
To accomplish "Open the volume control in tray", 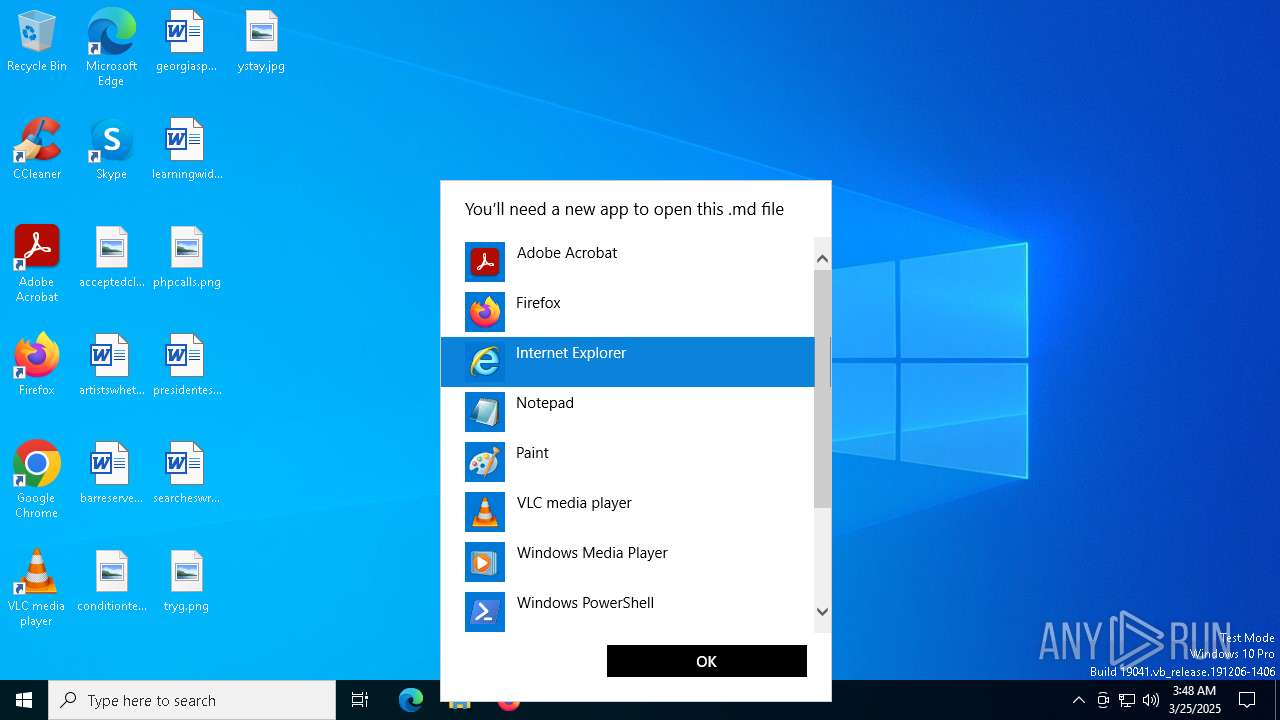I will click(1151, 700).
